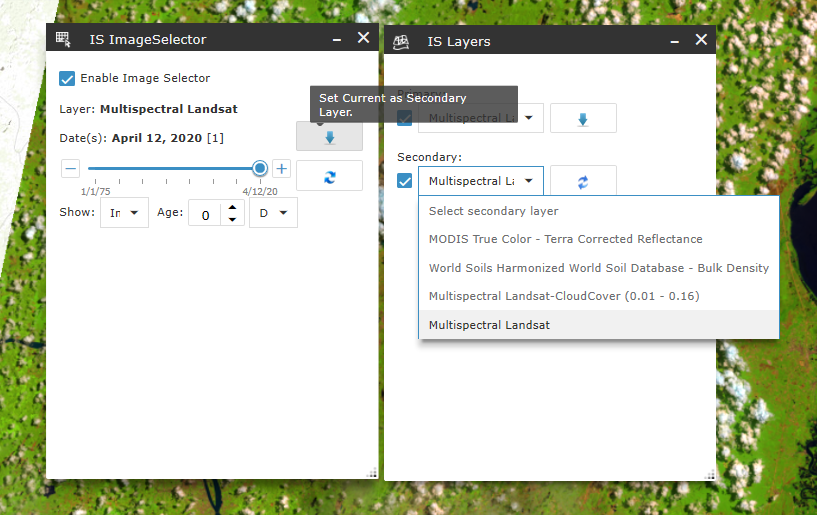The height and width of the screenshot is (515, 817).
Task: Click the minus button left of date slider
Action: 70,169
